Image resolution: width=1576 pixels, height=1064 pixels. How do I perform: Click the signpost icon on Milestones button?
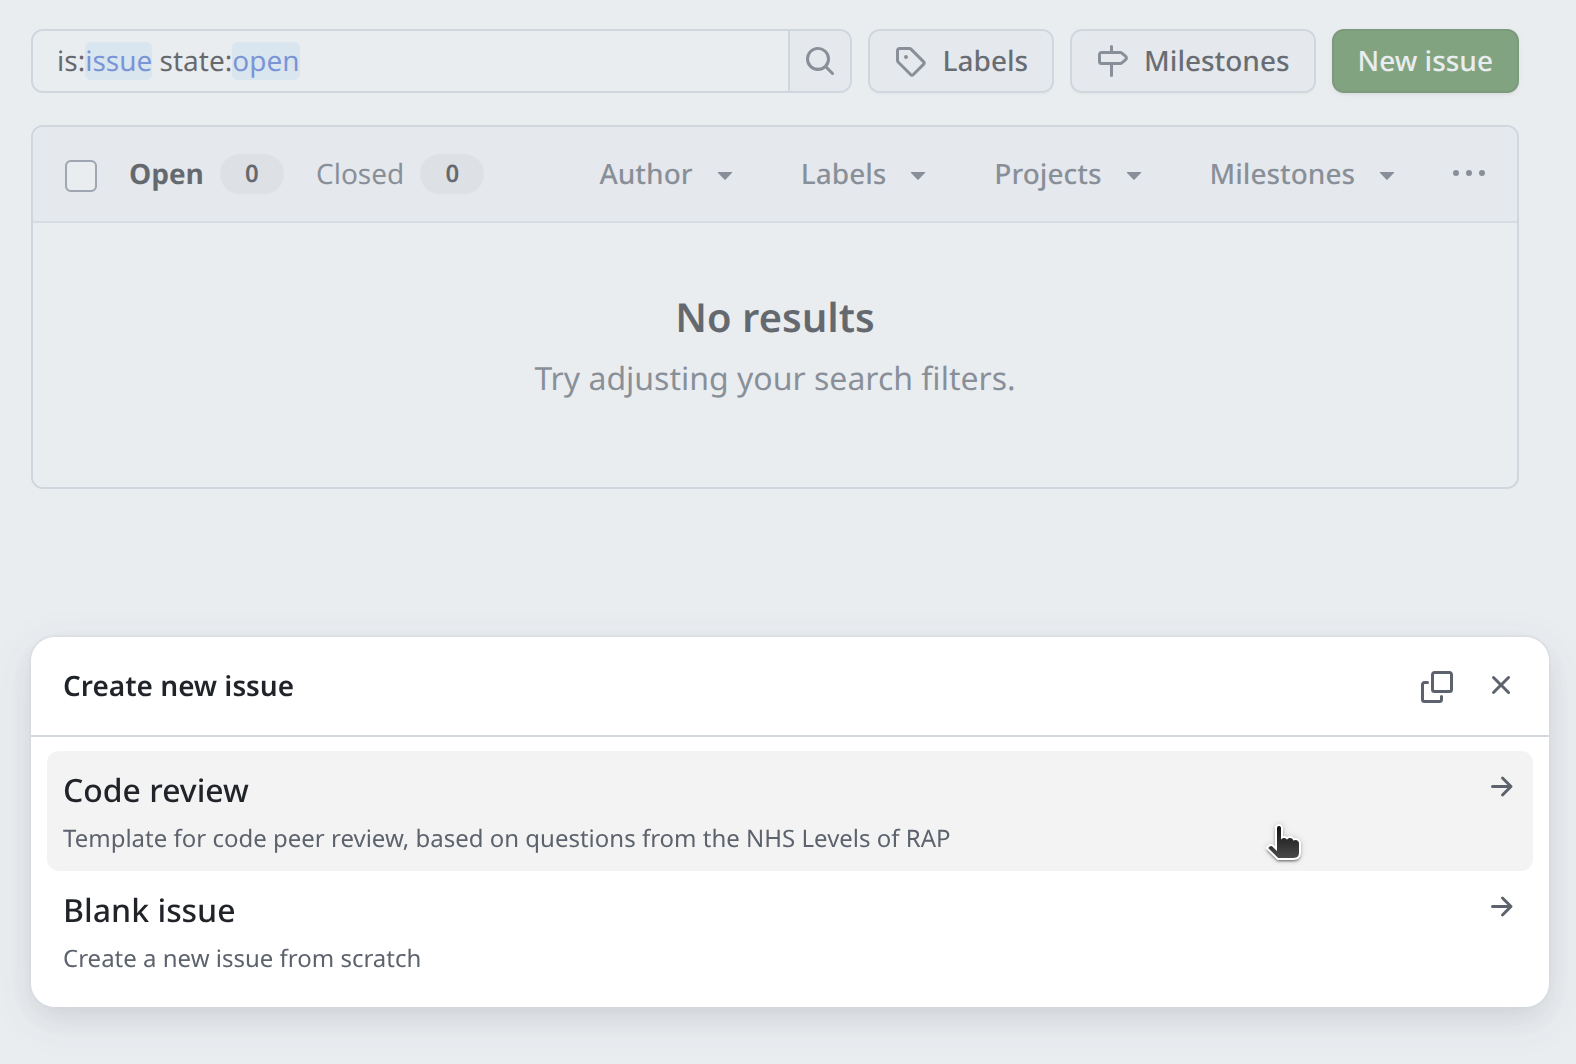1112,62
